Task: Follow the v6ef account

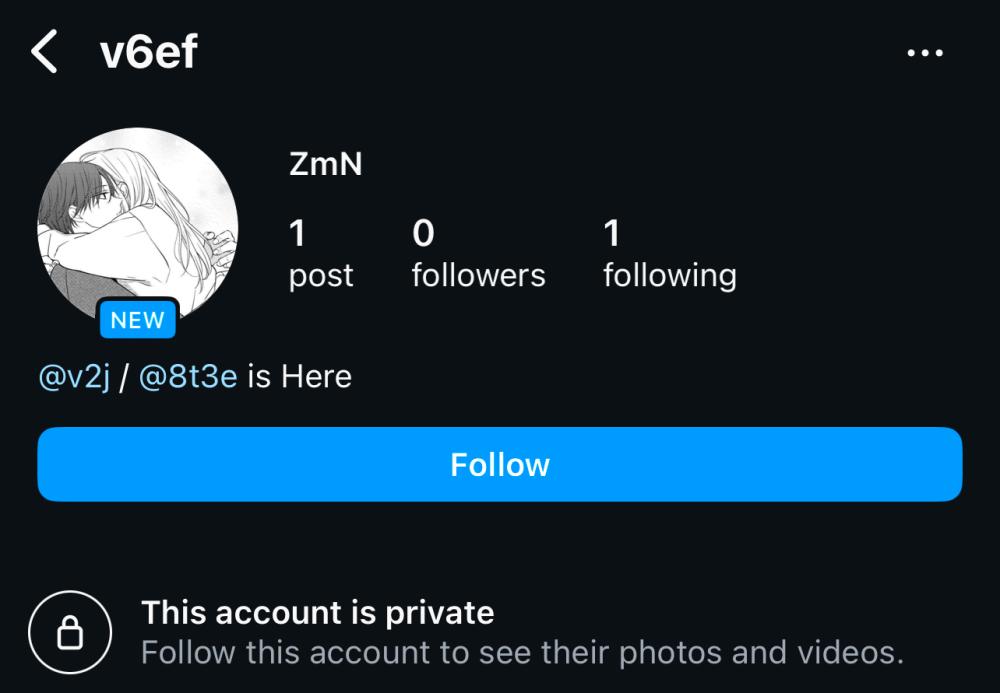Action: click(500, 464)
